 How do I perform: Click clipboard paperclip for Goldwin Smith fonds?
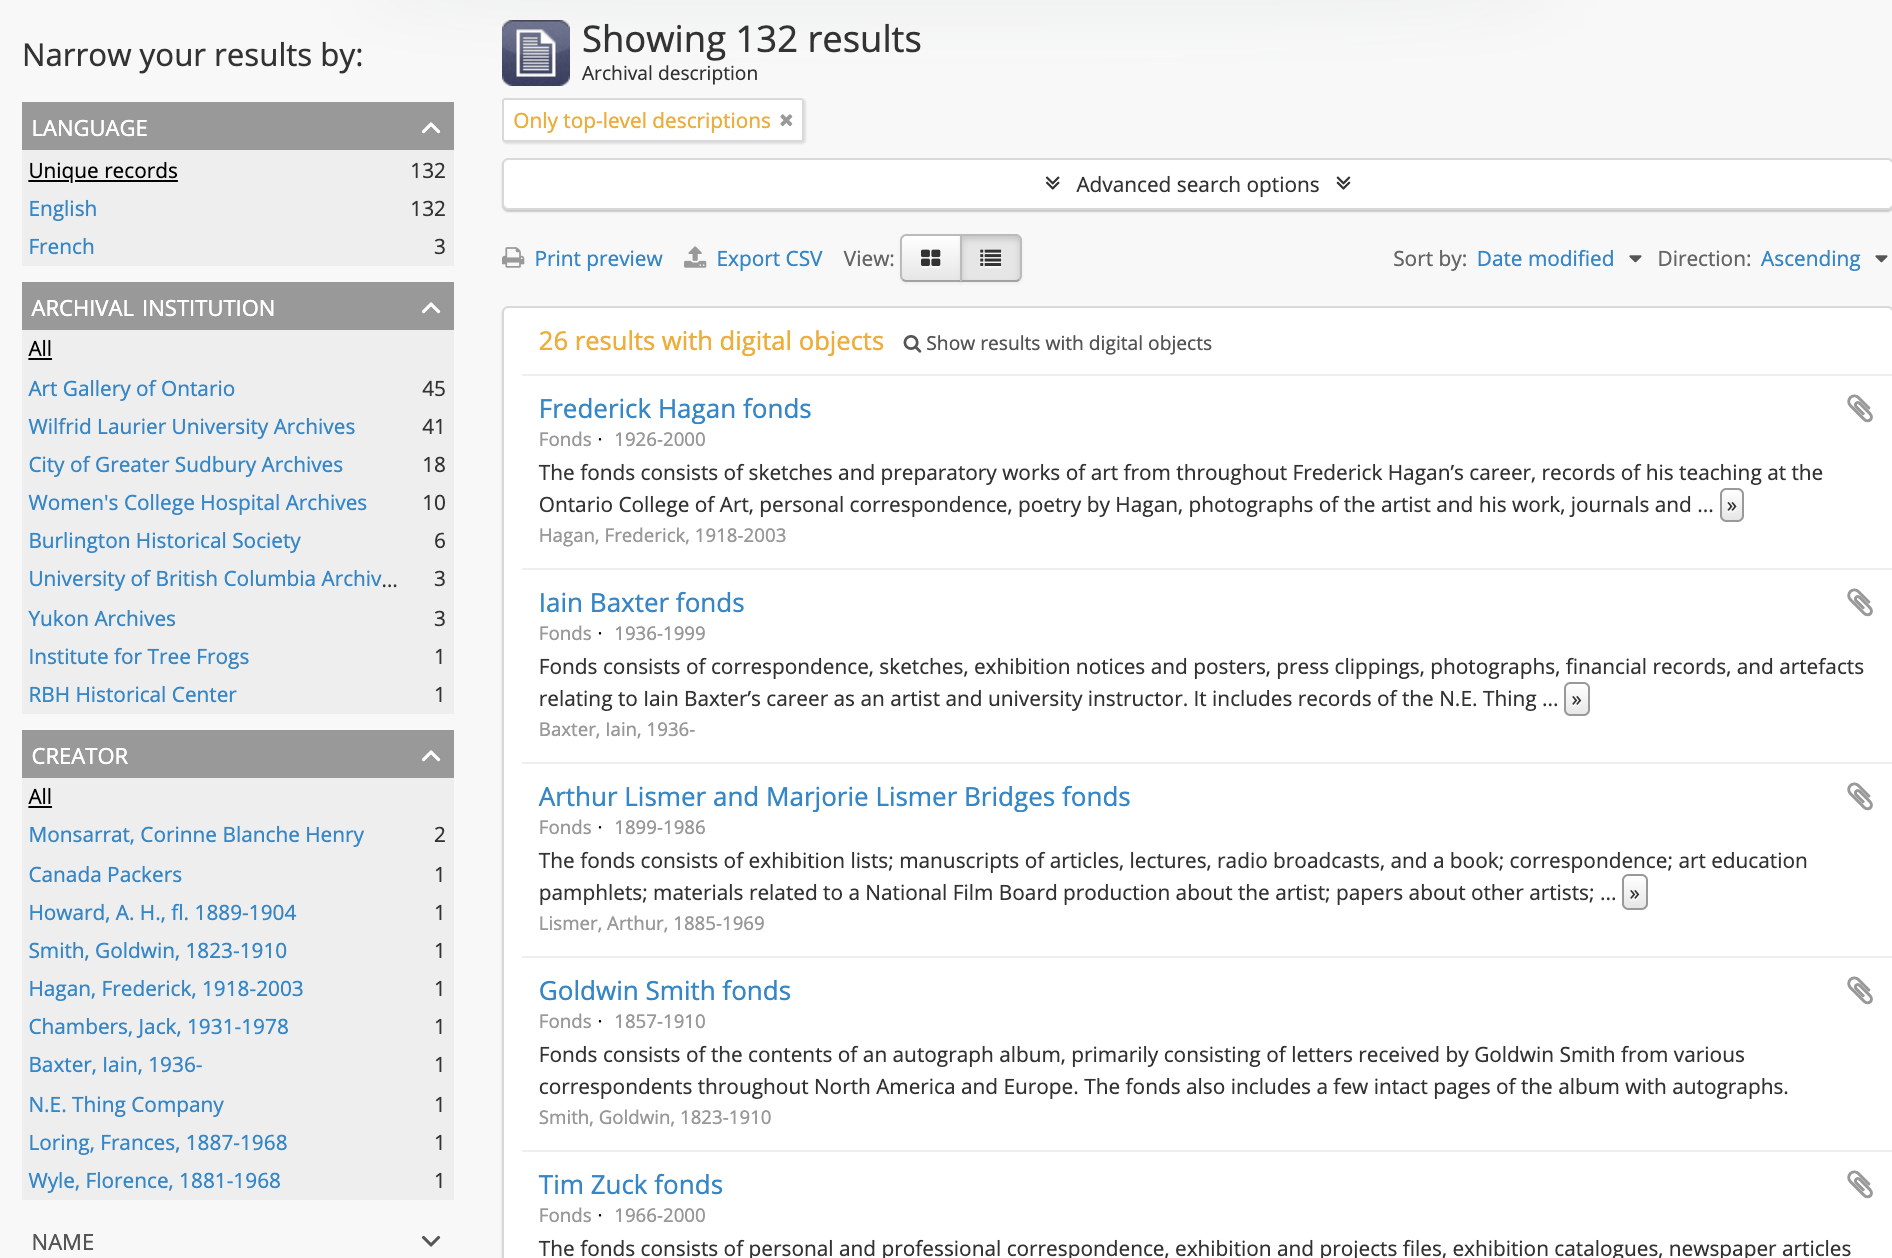(1859, 990)
